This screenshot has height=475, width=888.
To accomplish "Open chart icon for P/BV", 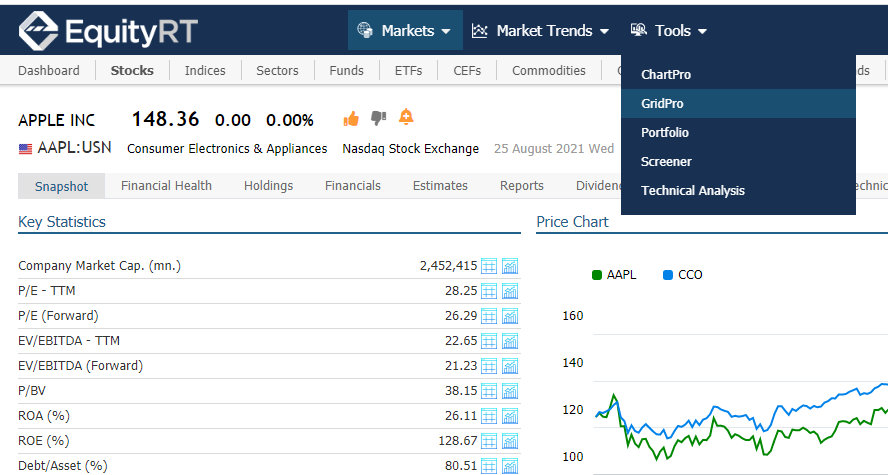I will point(510,391).
